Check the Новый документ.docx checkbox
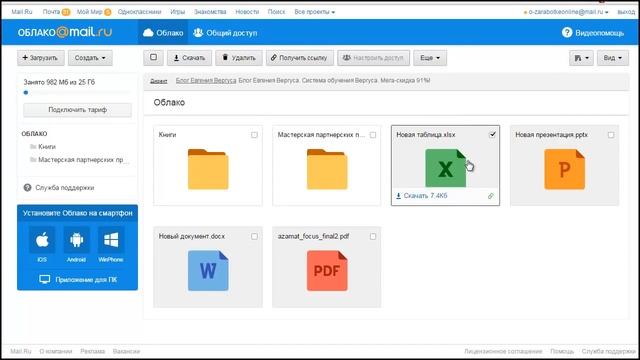Image resolution: width=640 pixels, height=360 pixels. (254, 236)
